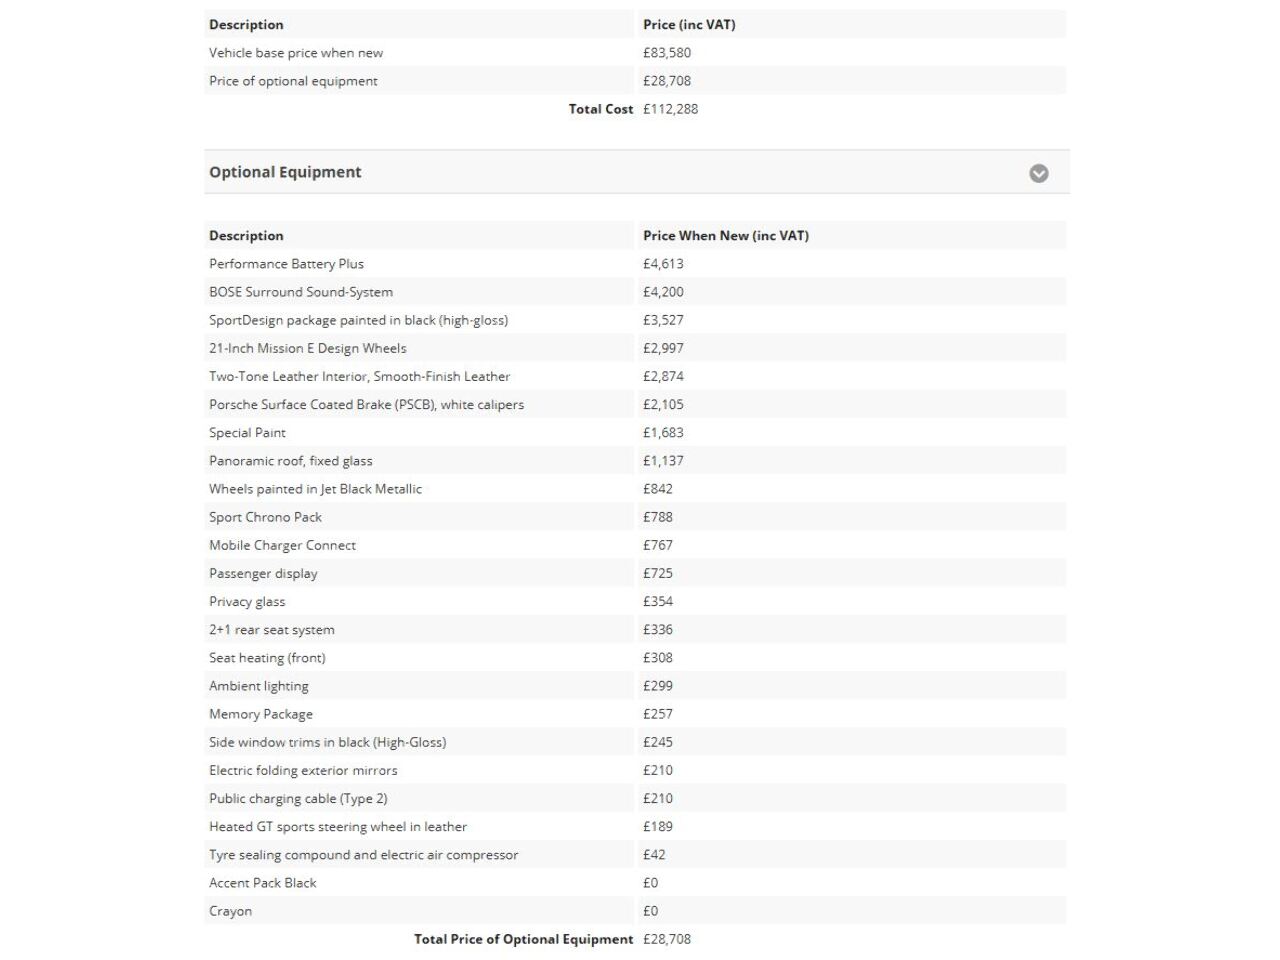Click the Optional Equipment section header

point(285,172)
